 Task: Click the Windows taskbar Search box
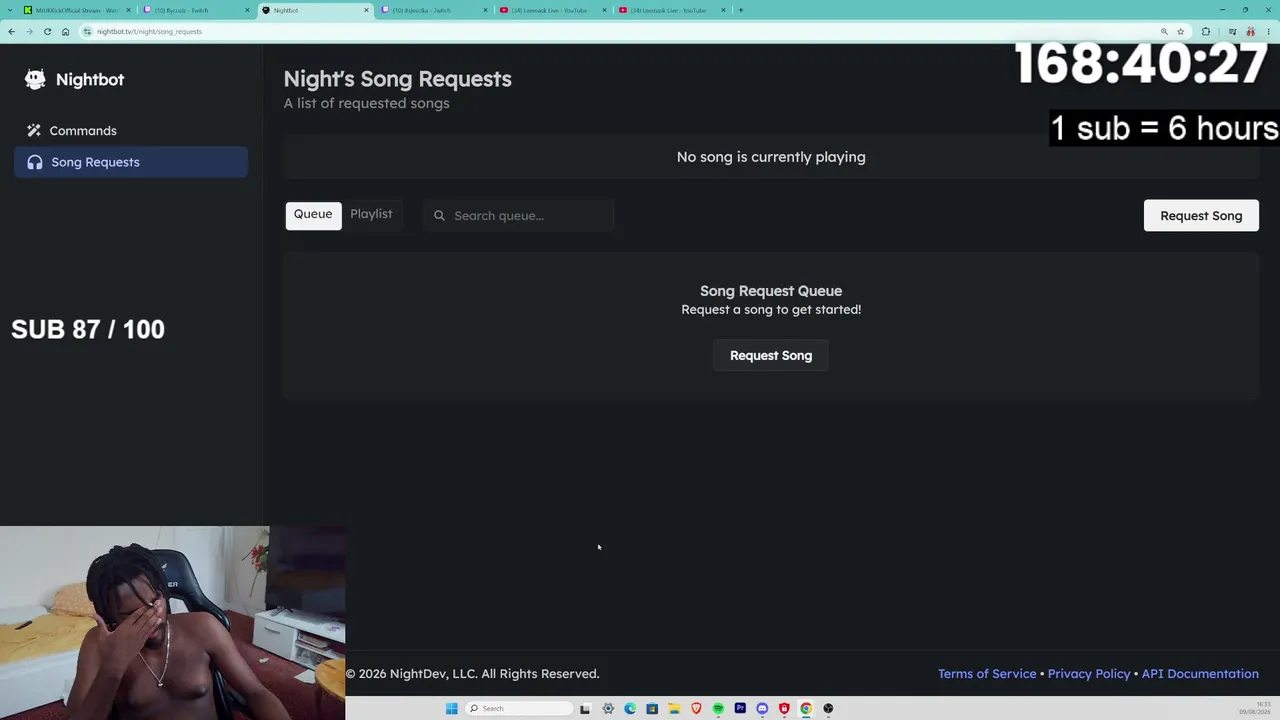click(x=519, y=708)
